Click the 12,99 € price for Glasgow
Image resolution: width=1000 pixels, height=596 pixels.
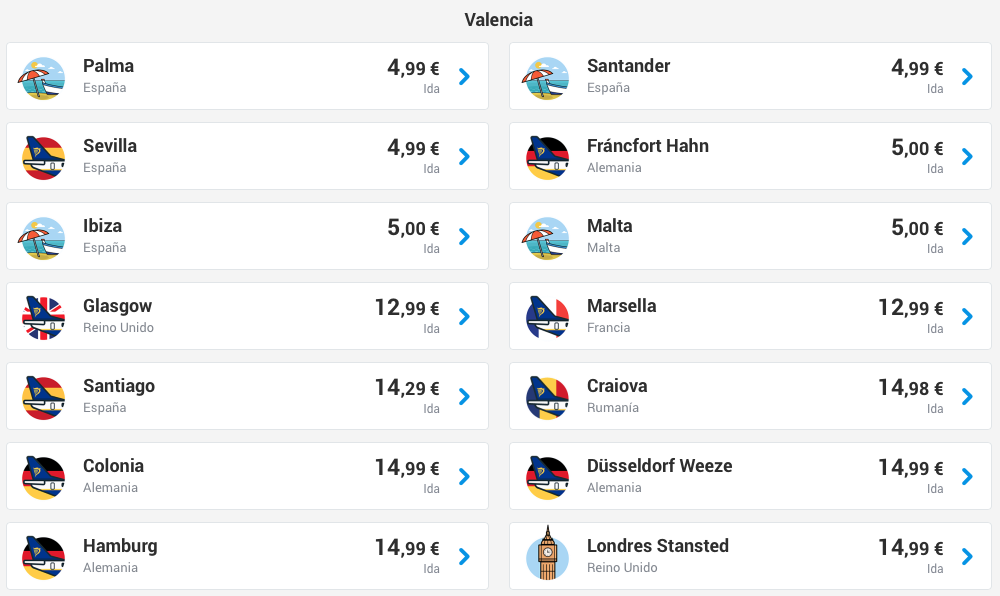click(x=407, y=308)
